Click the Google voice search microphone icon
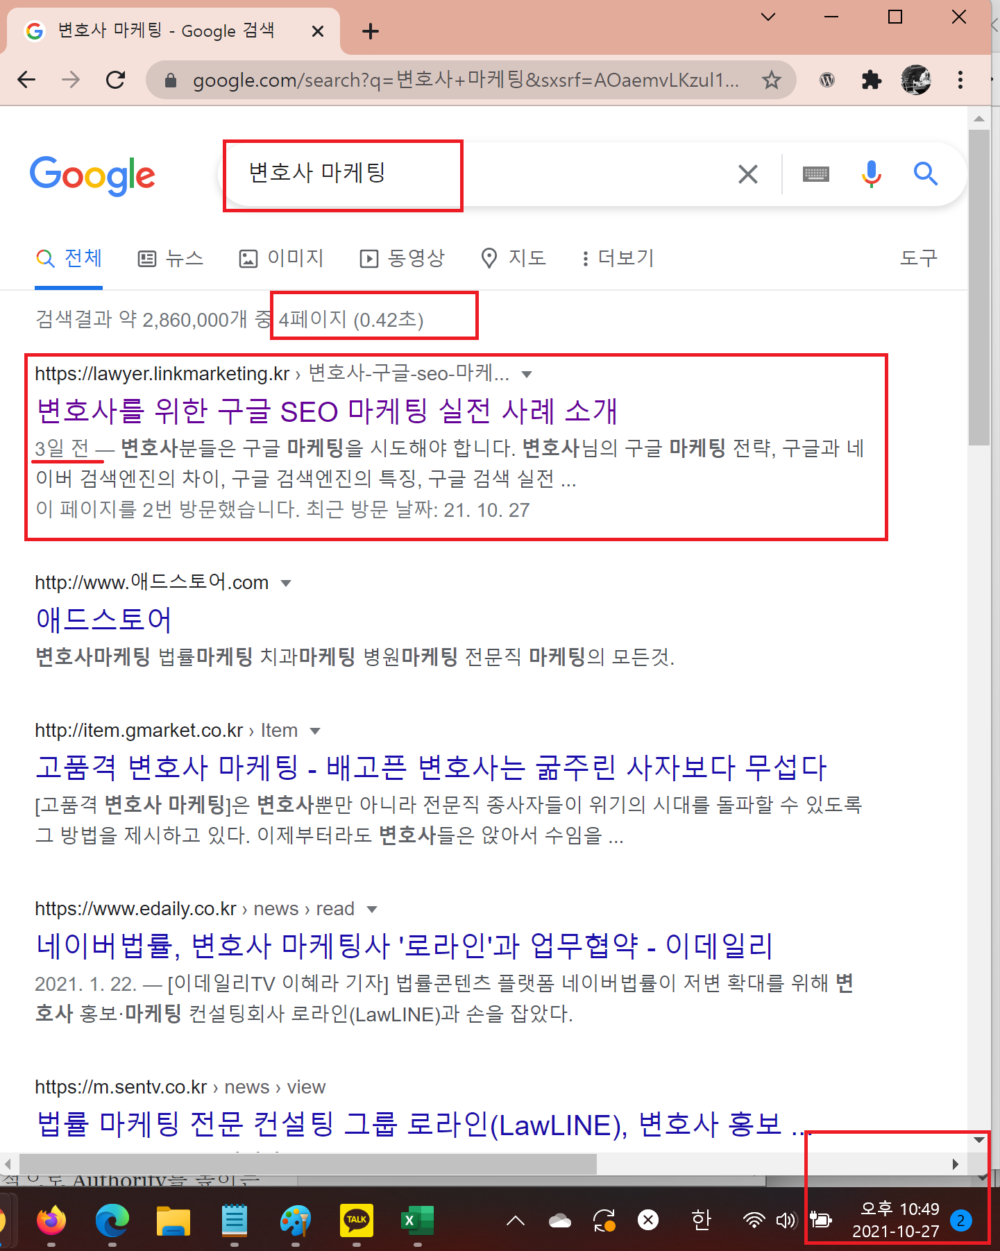 [x=871, y=174]
